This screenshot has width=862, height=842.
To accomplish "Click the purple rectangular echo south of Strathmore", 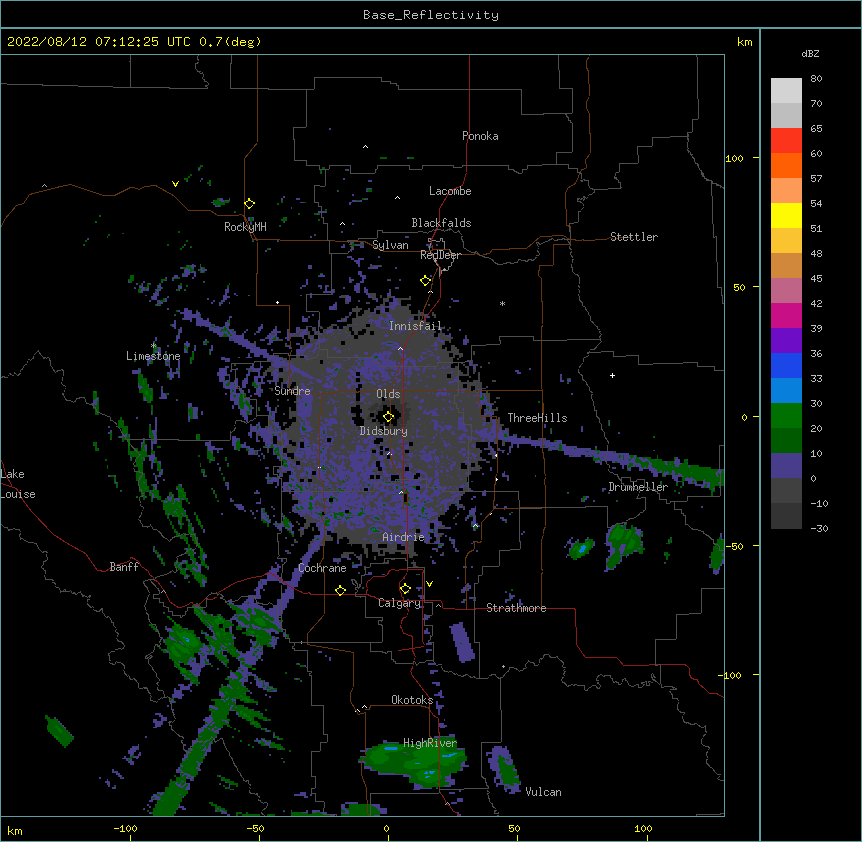I will 462,642.
